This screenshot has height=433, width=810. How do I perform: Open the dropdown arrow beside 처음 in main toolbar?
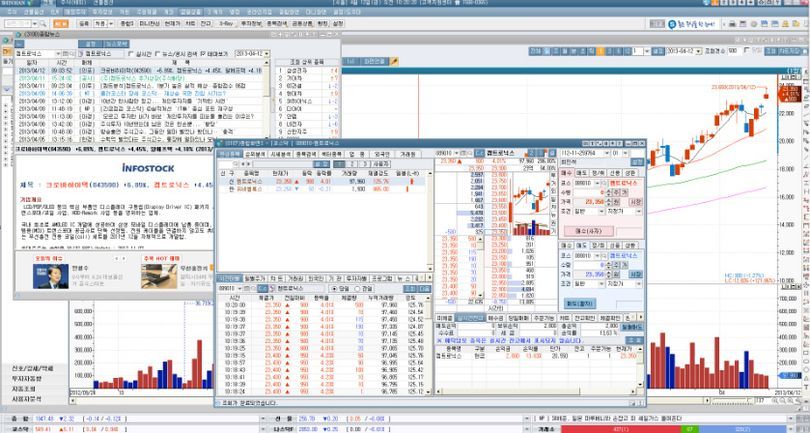click(x=111, y=24)
